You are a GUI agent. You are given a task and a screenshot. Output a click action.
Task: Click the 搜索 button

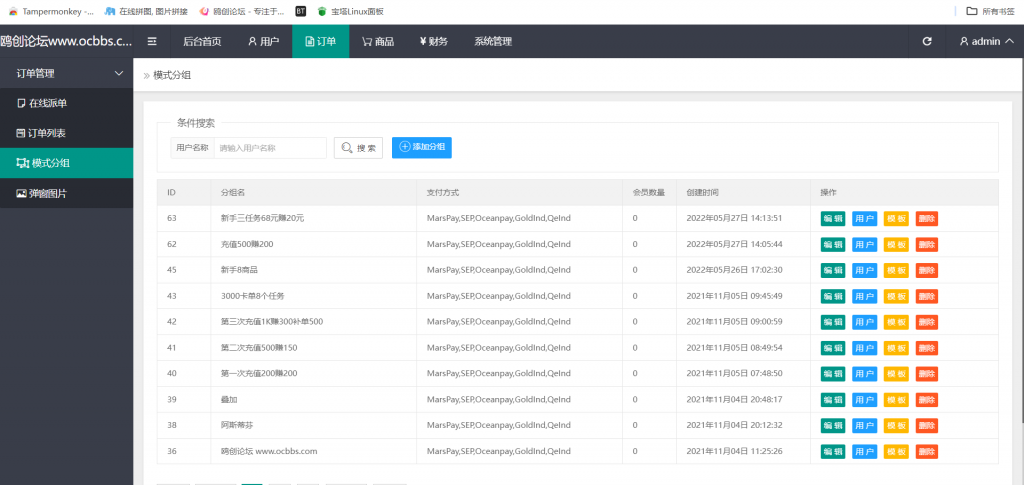click(x=358, y=148)
